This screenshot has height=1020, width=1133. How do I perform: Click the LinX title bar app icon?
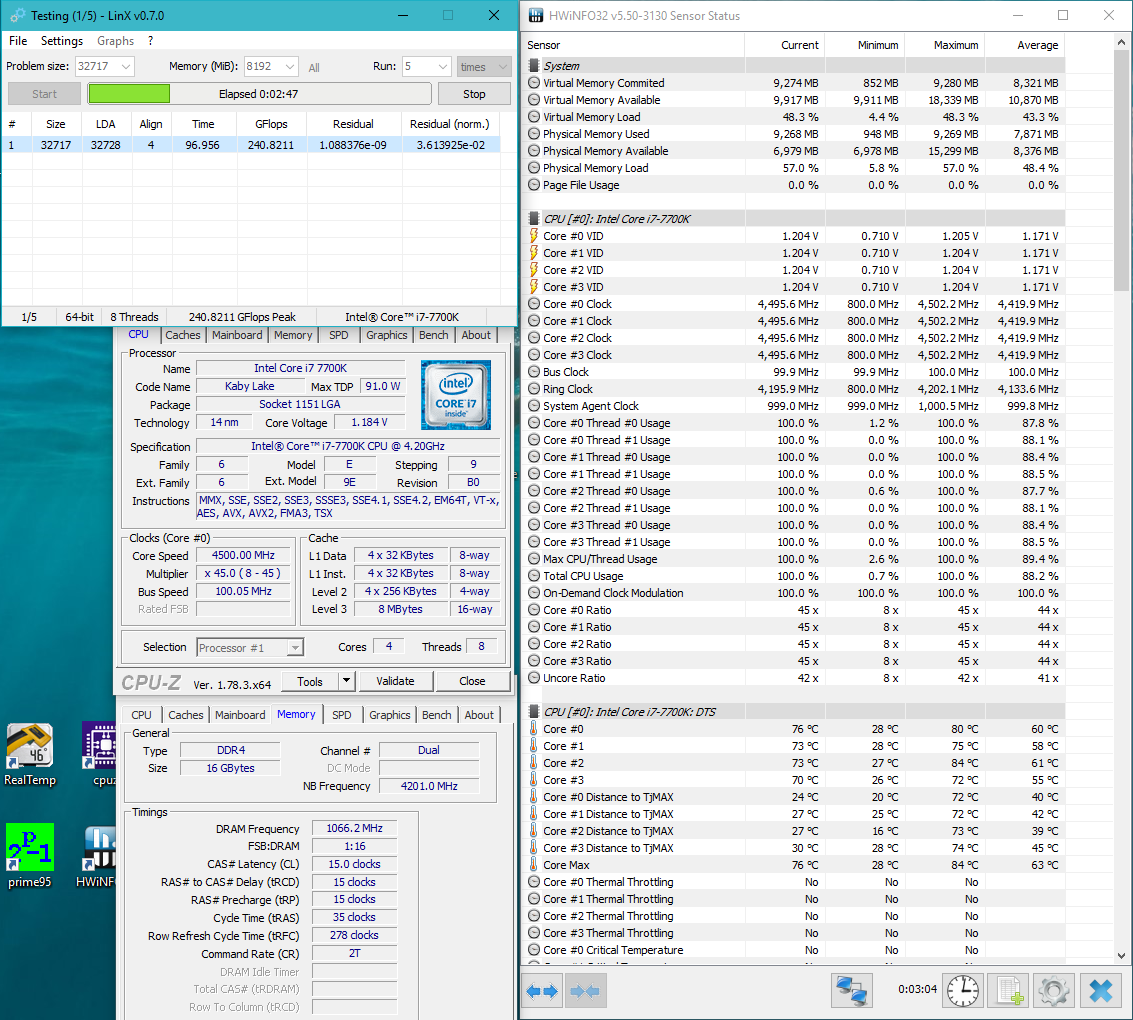tap(17, 15)
